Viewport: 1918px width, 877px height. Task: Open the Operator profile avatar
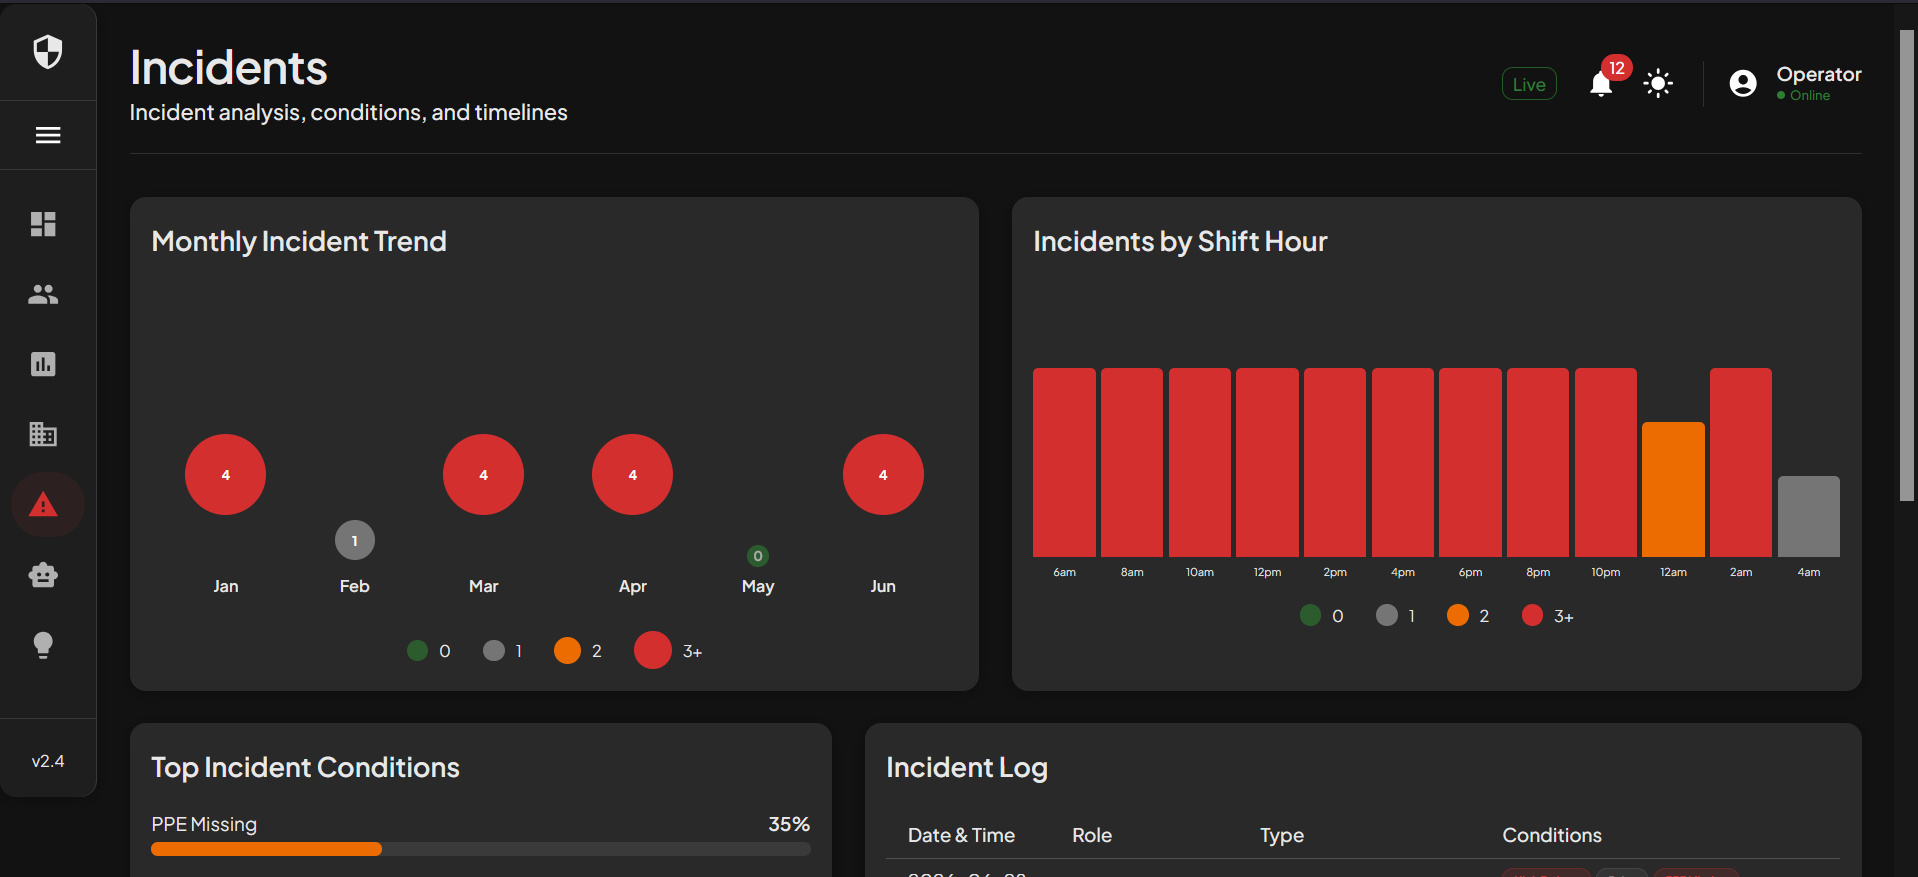coord(1743,83)
